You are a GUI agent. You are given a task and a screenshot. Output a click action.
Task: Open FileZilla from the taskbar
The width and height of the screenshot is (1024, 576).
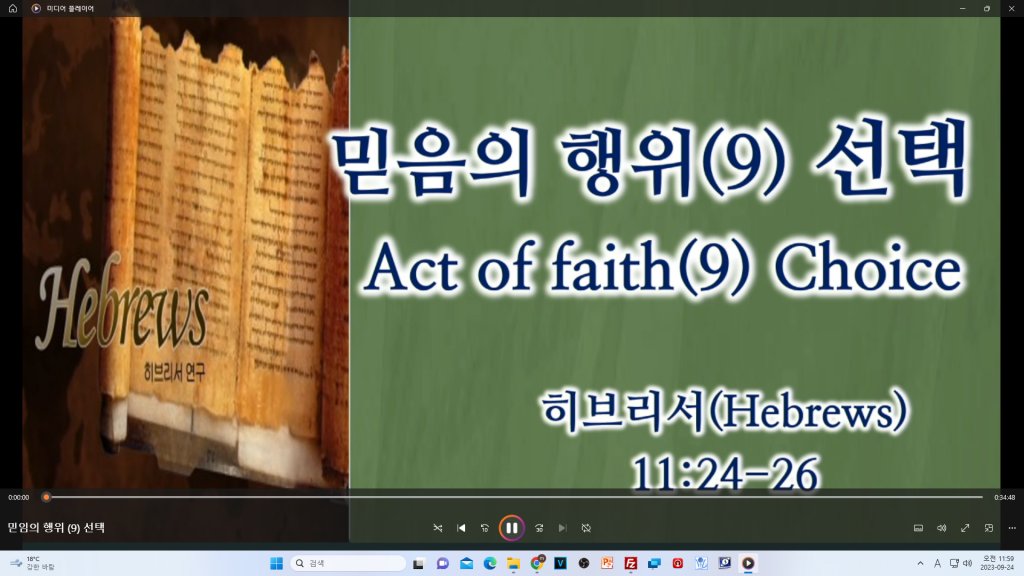click(x=631, y=563)
